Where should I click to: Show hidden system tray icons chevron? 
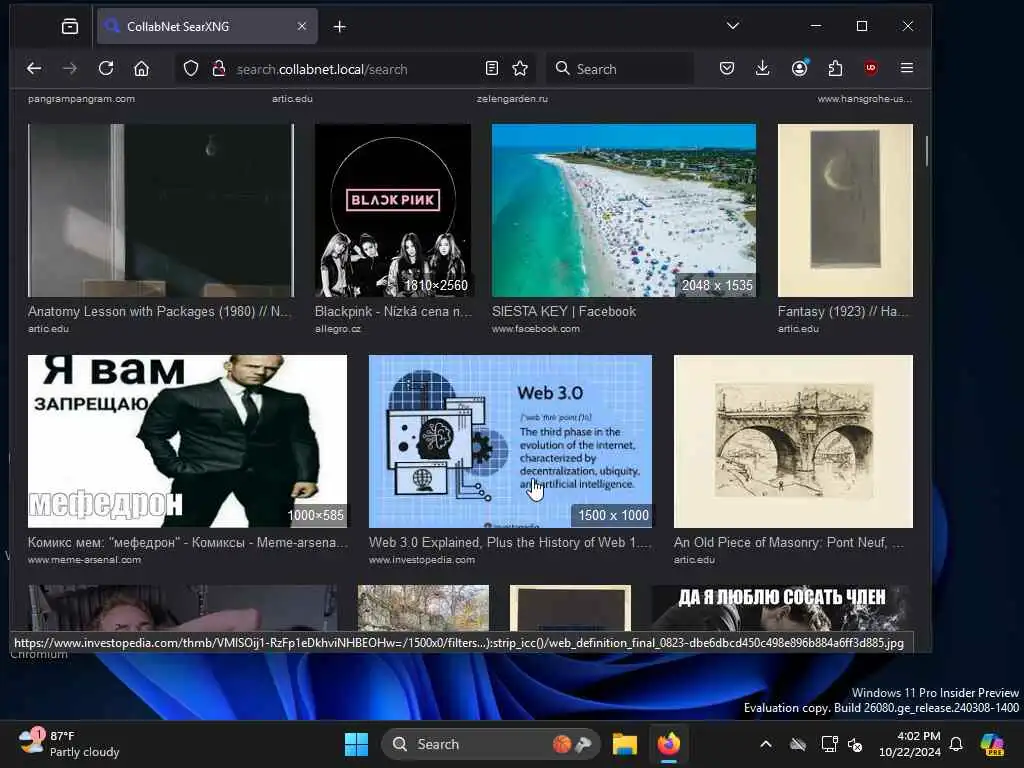765,744
